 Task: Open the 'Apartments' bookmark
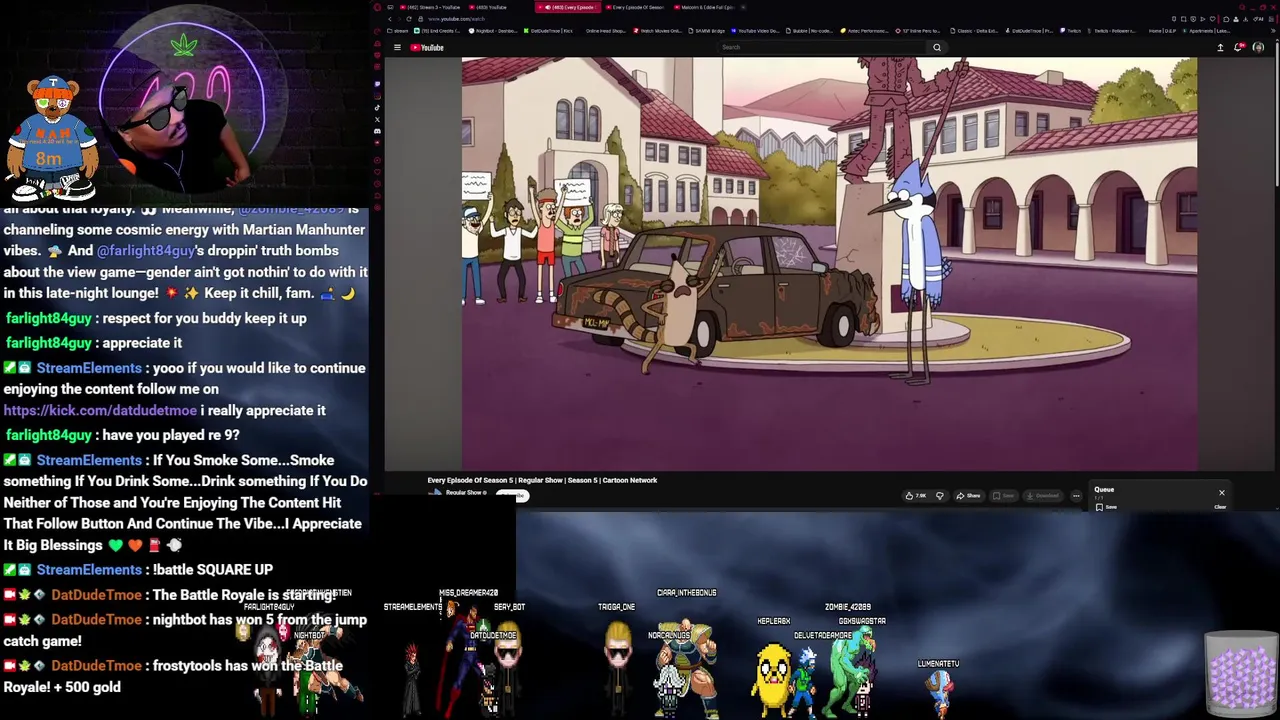[1207, 31]
